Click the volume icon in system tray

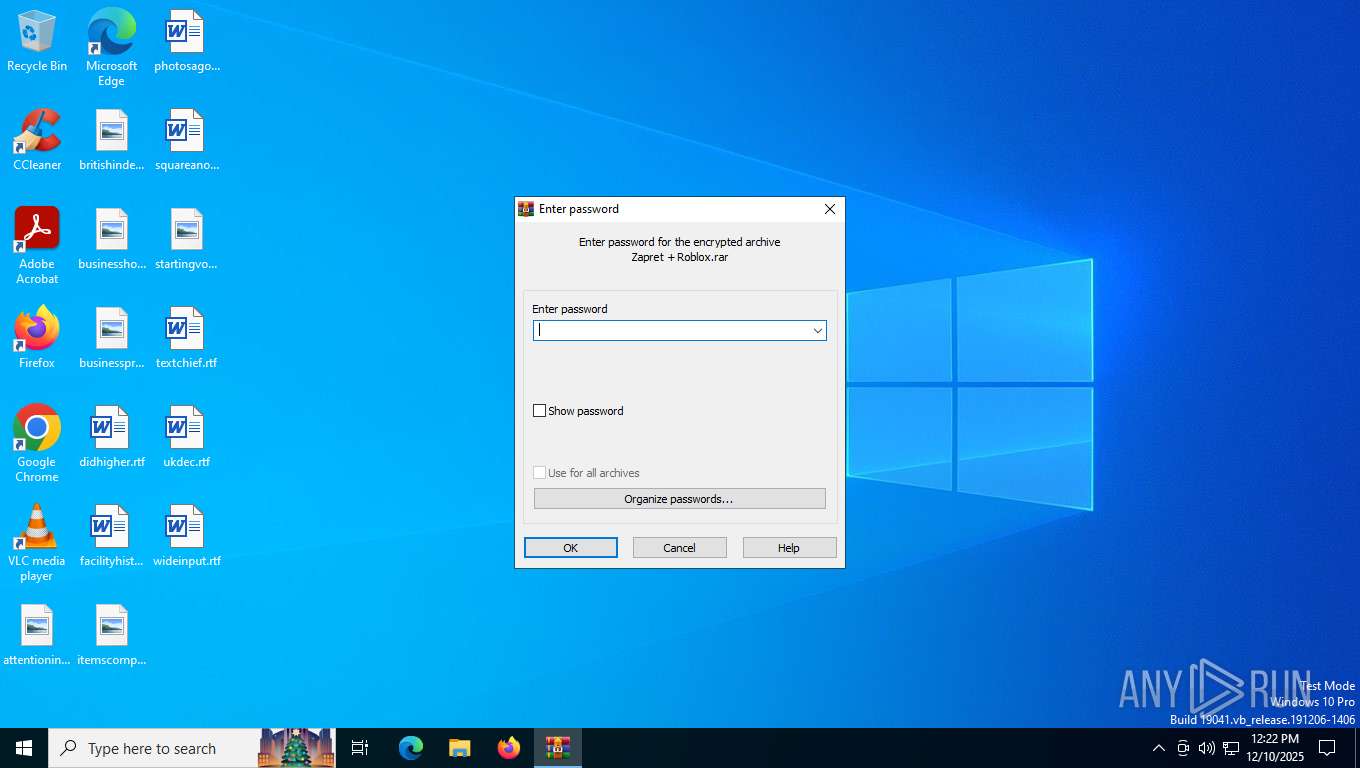tap(1206, 748)
